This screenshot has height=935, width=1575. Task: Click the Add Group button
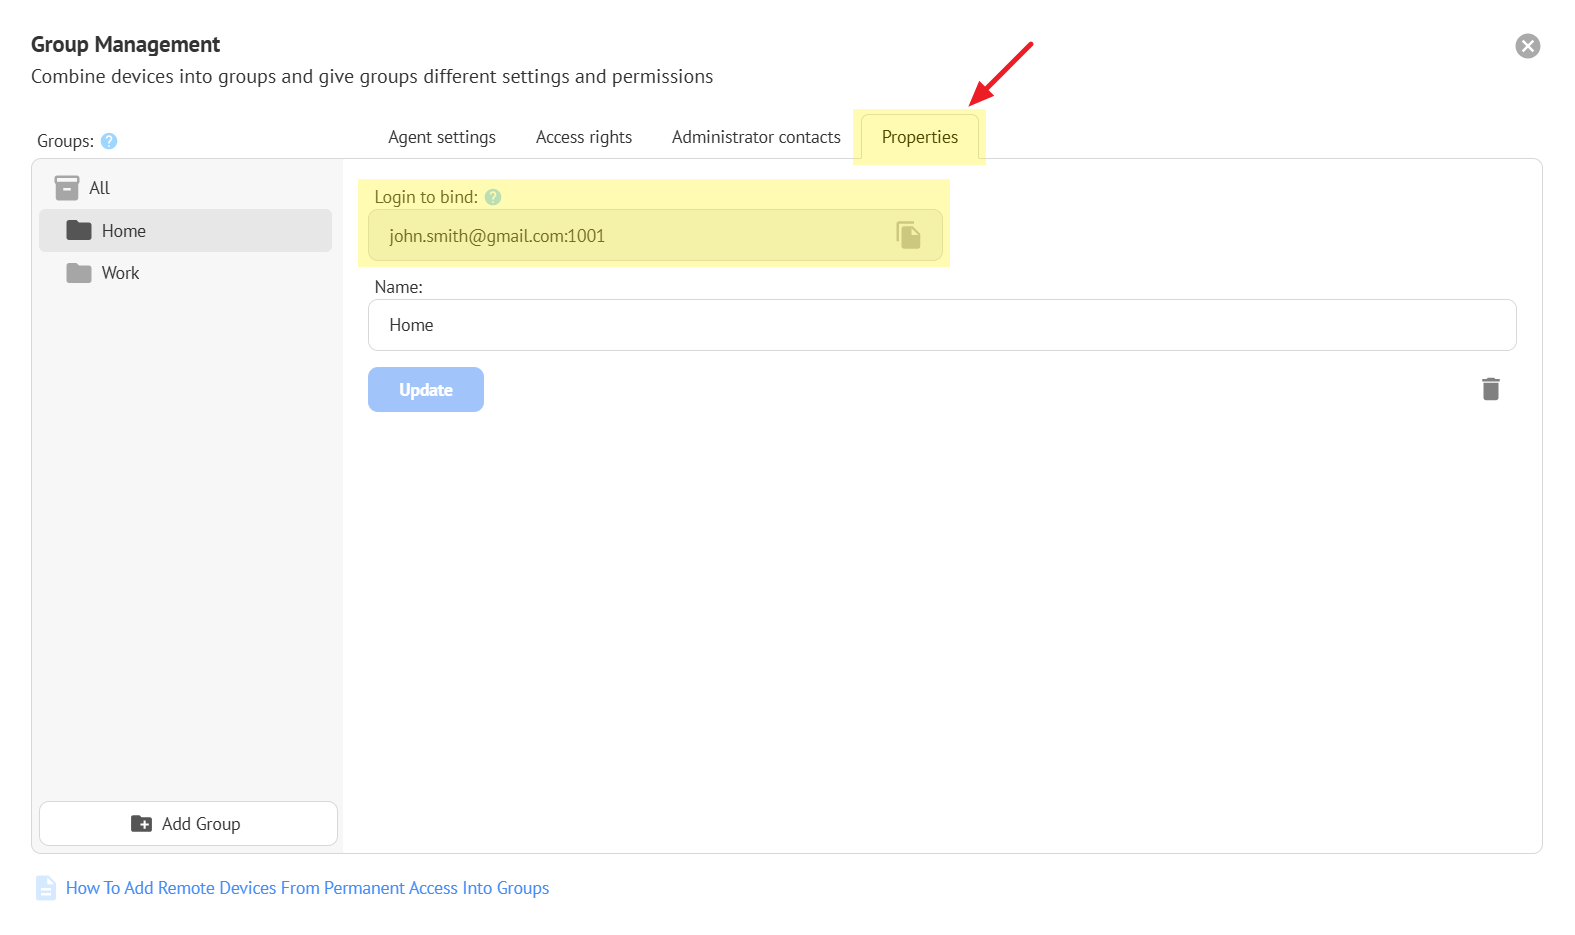[x=188, y=824]
